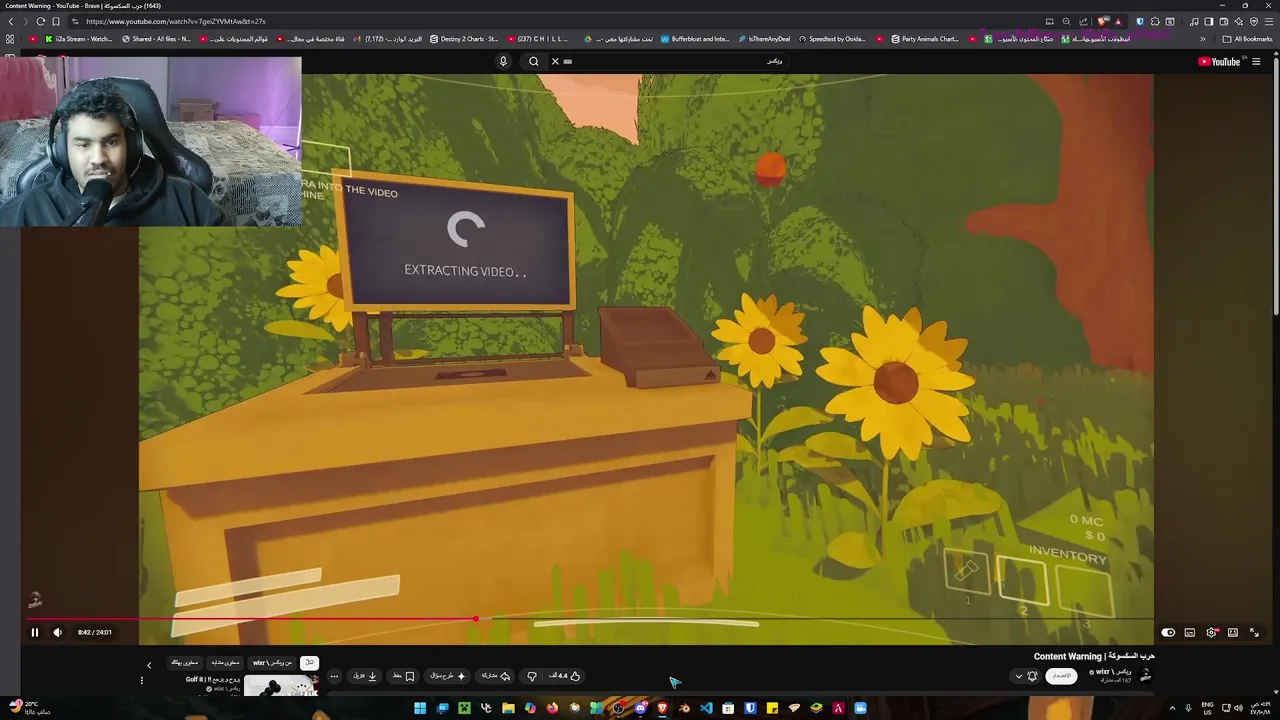The width and height of the screenshot is (1280, 720).
Task: Mute the video with the speaker icon
Action: [x=57, y=632]
